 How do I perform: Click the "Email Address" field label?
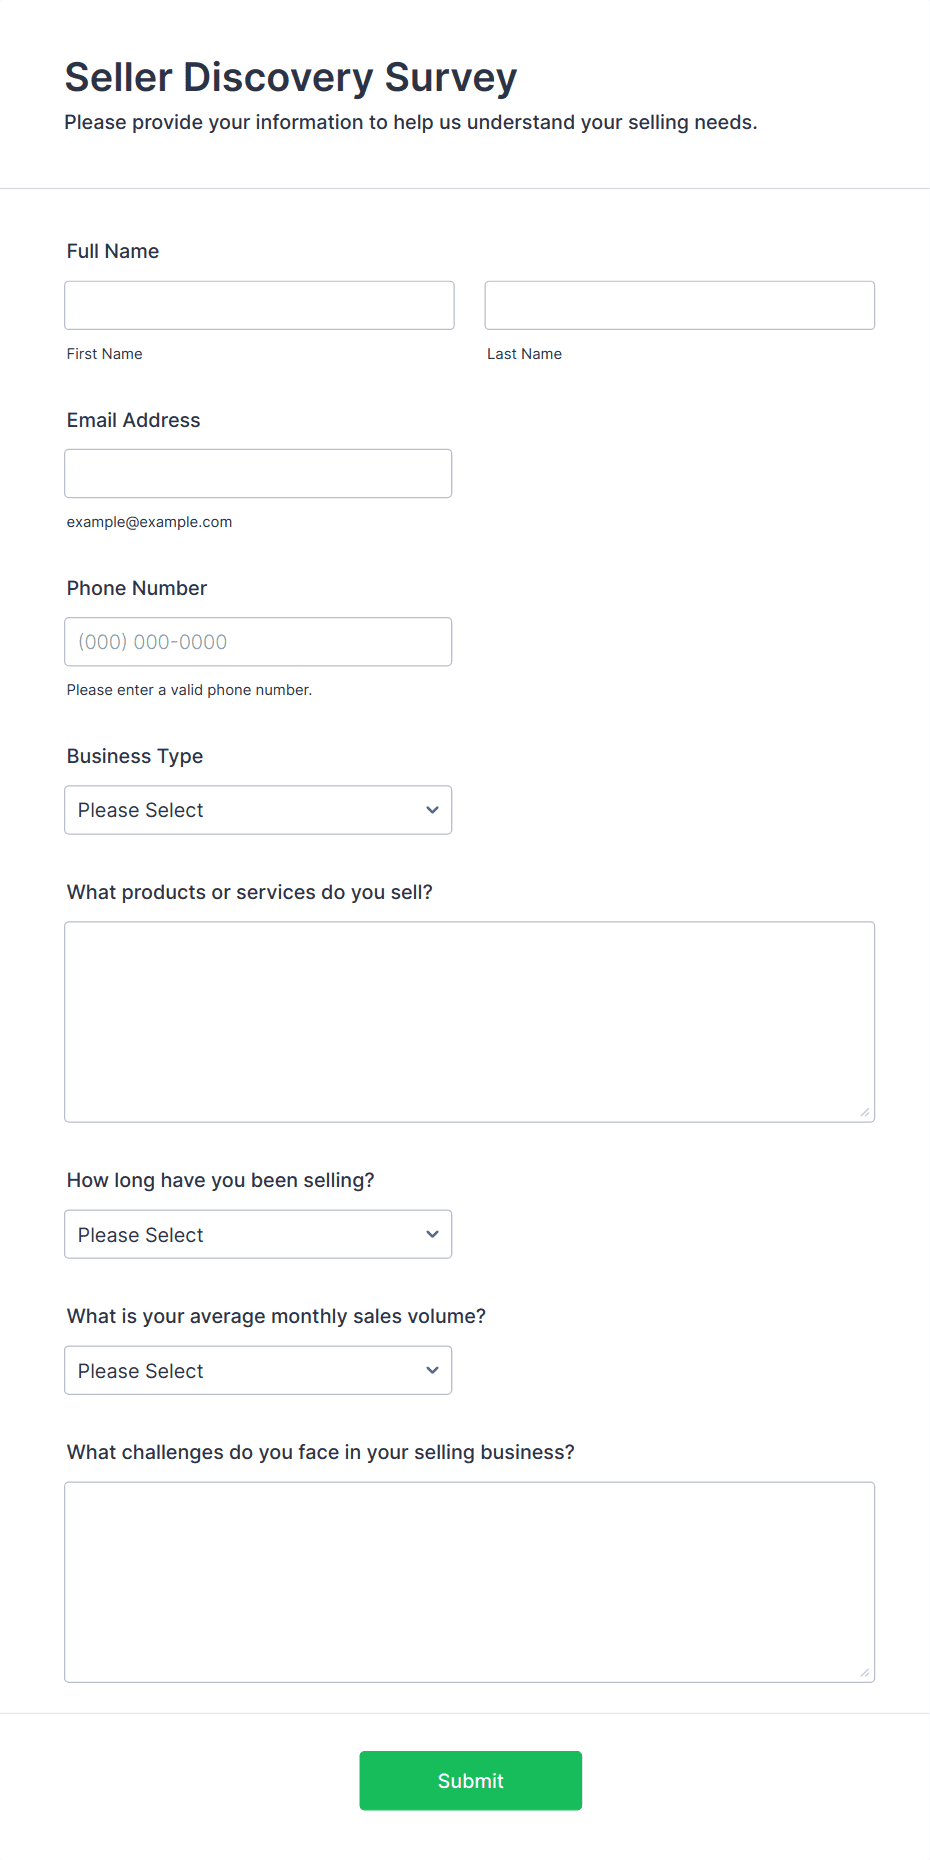tap(134, 420)
